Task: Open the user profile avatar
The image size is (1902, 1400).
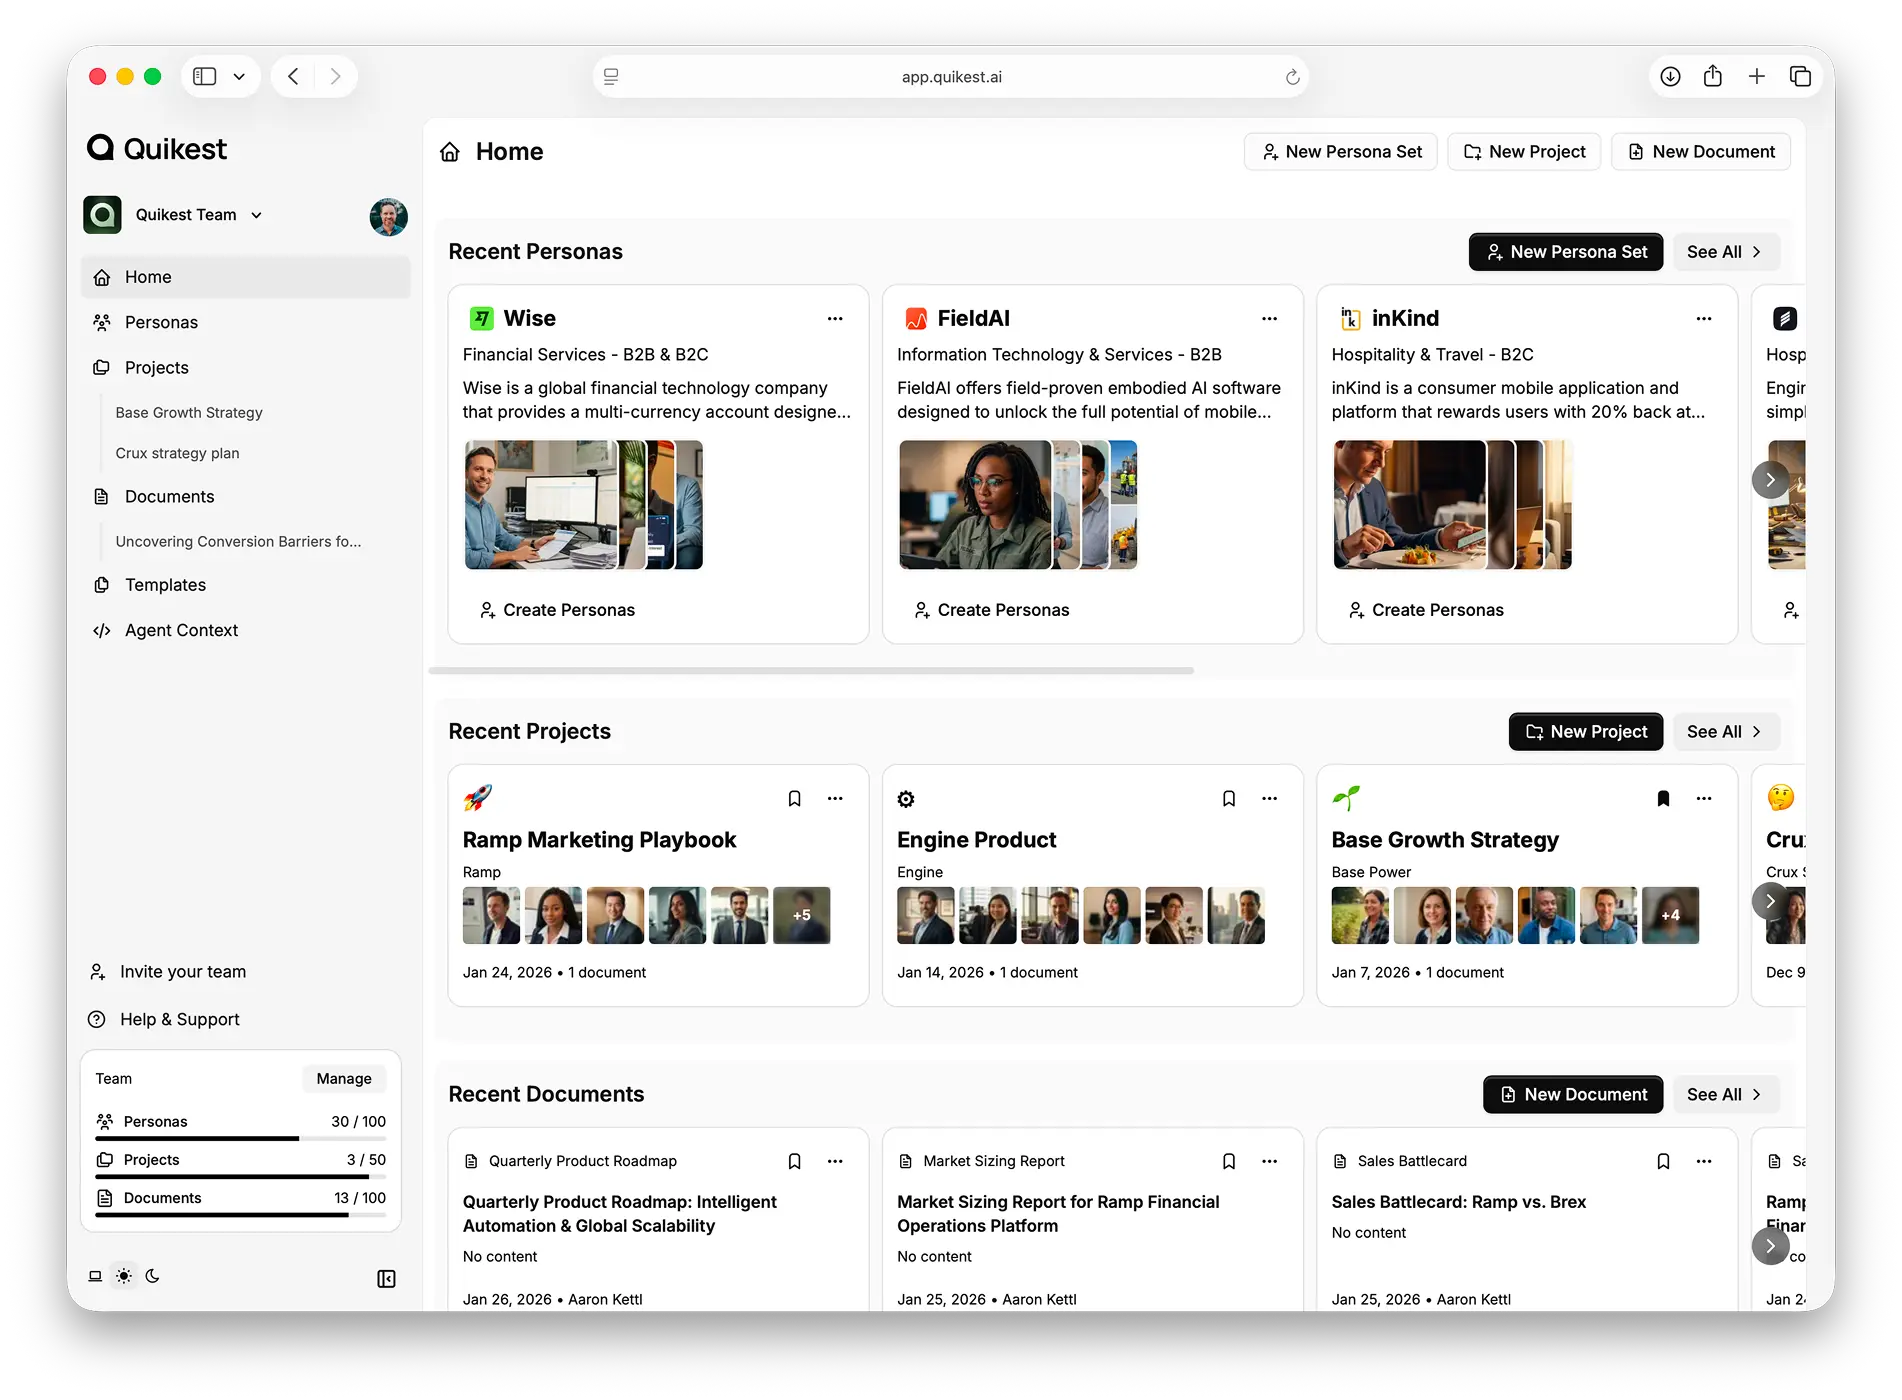Action: coord(388,216)
